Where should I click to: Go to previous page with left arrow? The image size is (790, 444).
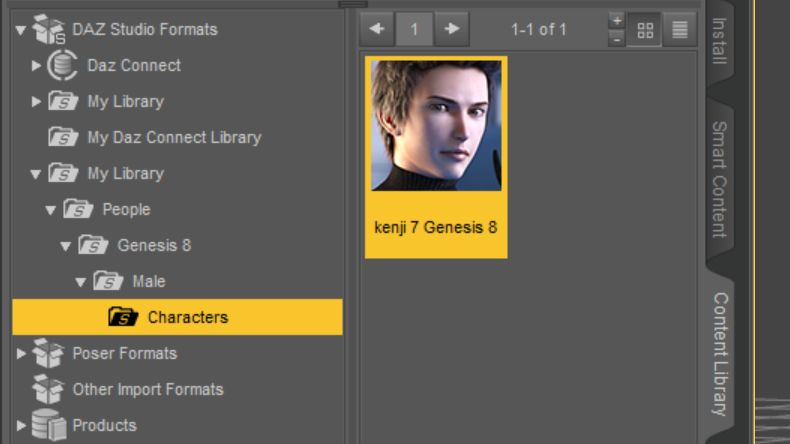coord(377,29)
